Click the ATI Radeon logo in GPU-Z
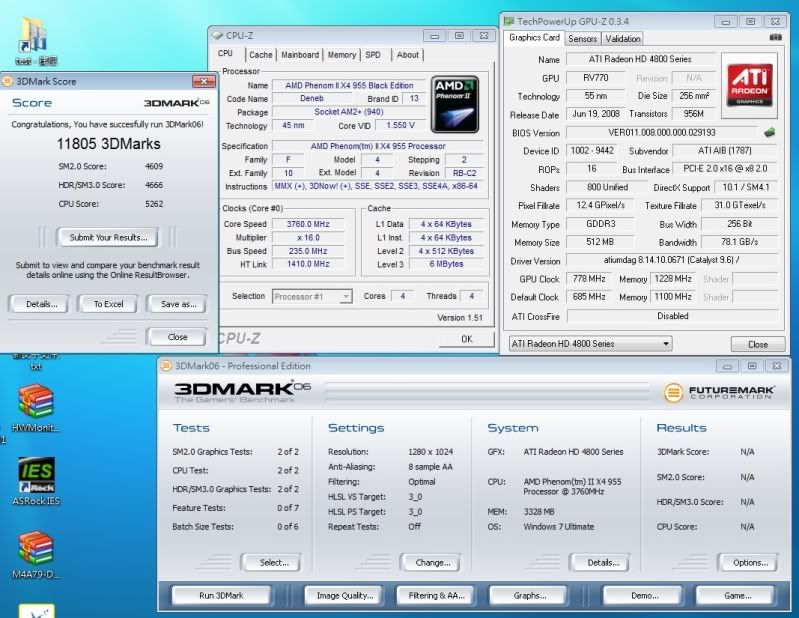 [749, 84]
